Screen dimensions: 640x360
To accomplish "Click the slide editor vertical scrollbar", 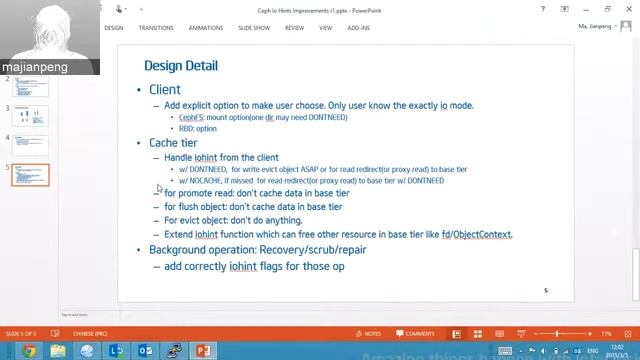I will click(x=636, y=274).
